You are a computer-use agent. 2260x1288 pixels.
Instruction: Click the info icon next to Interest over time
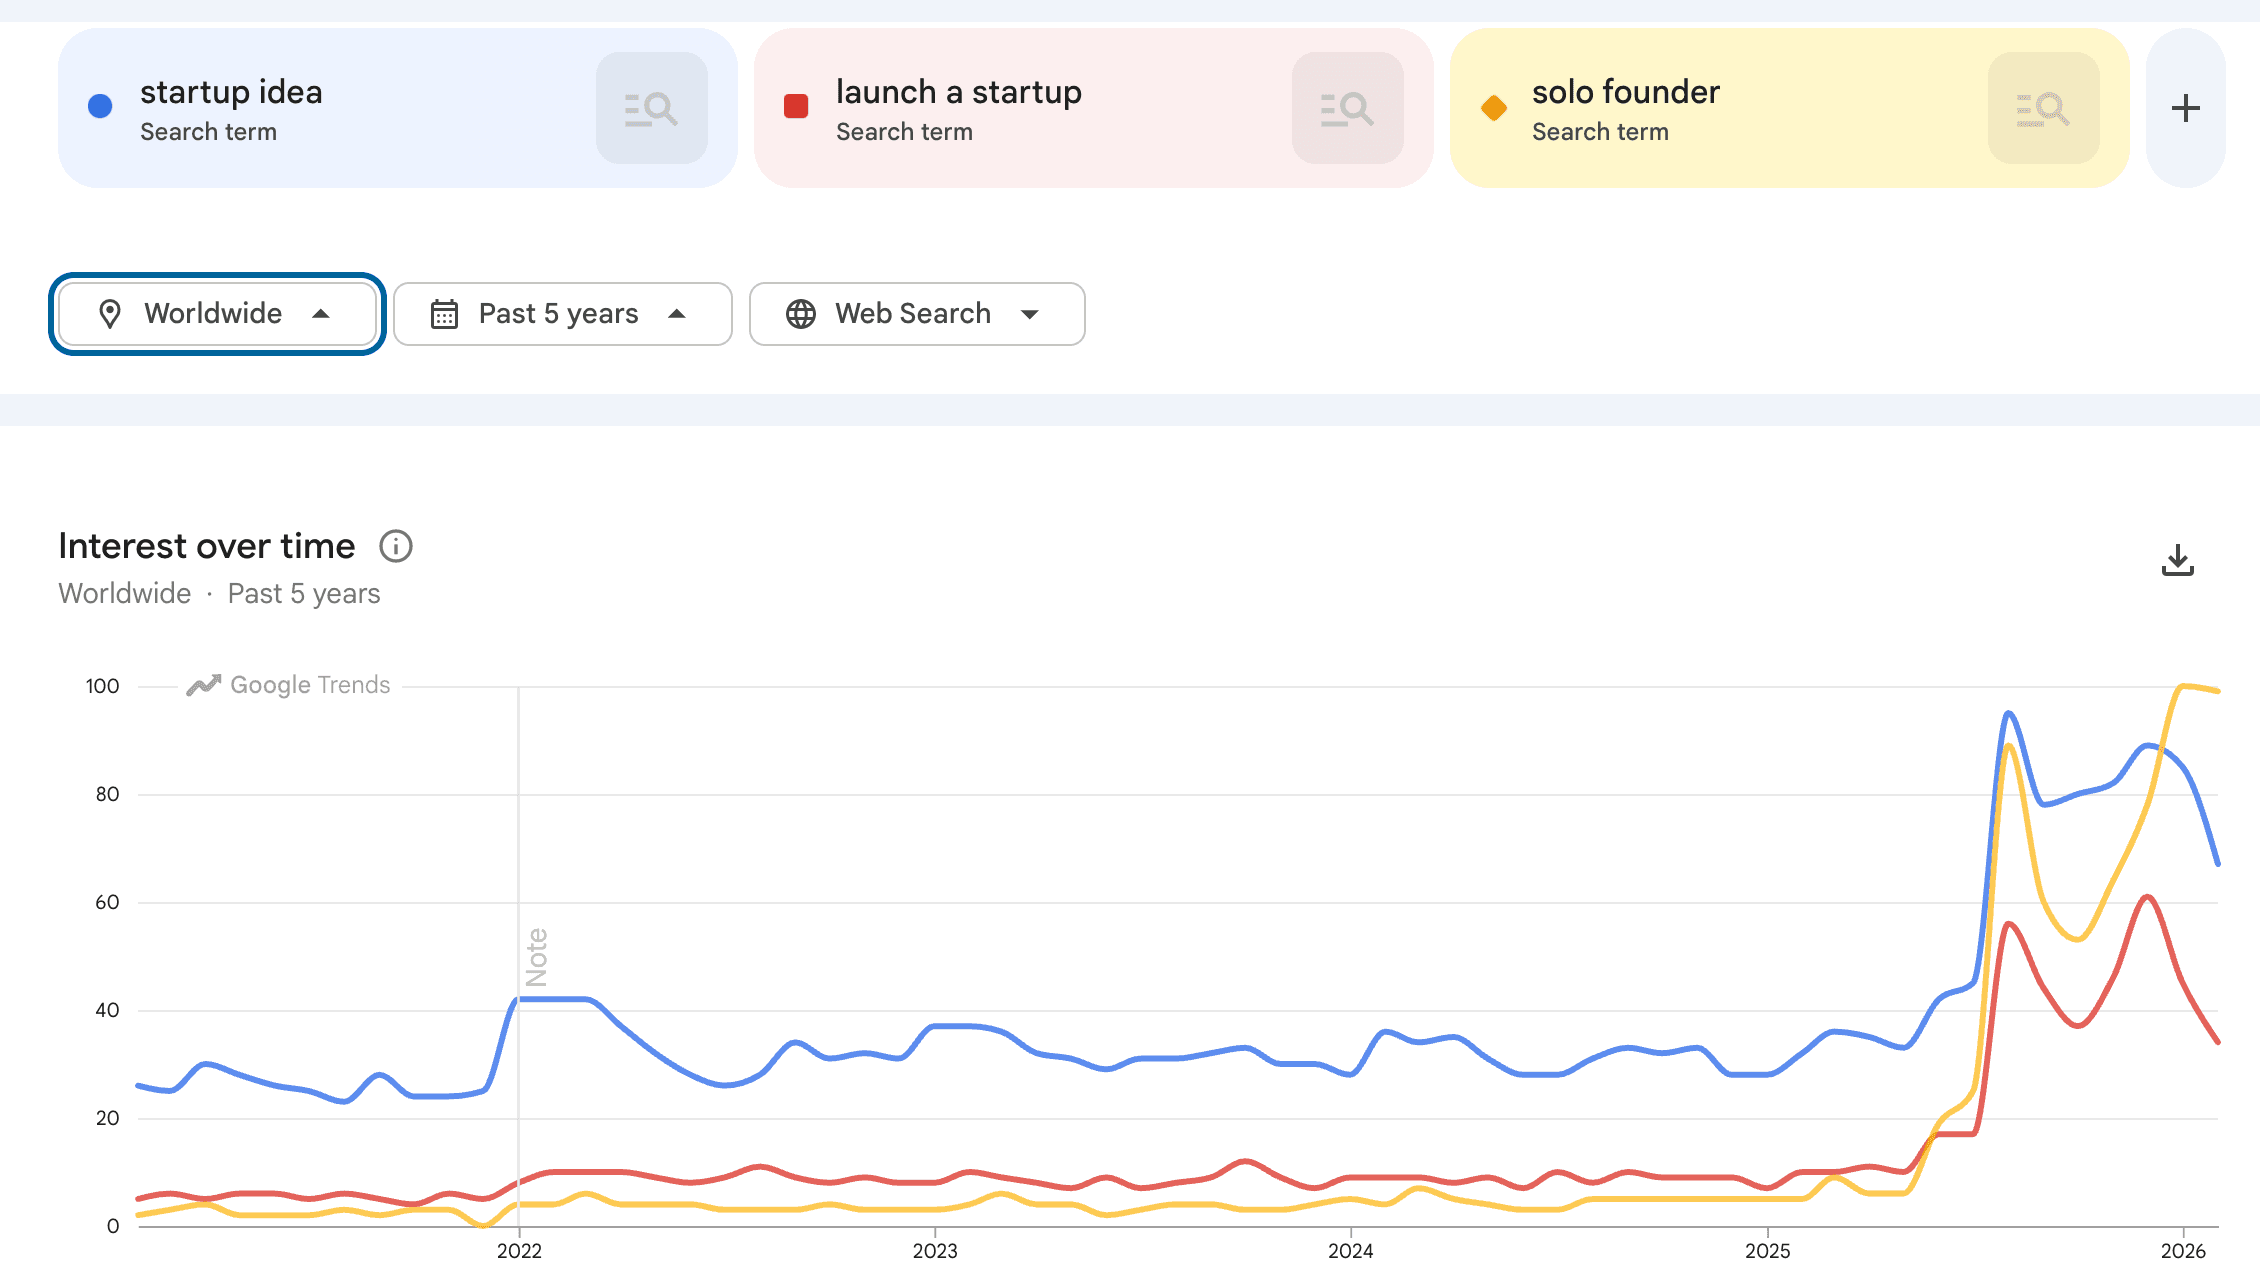tap(396, 546)
